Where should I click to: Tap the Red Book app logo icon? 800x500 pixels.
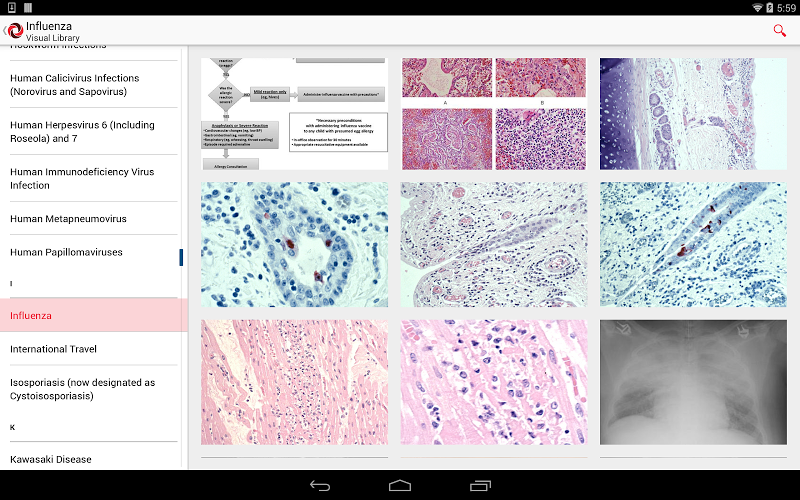click(x=15, y=31)
